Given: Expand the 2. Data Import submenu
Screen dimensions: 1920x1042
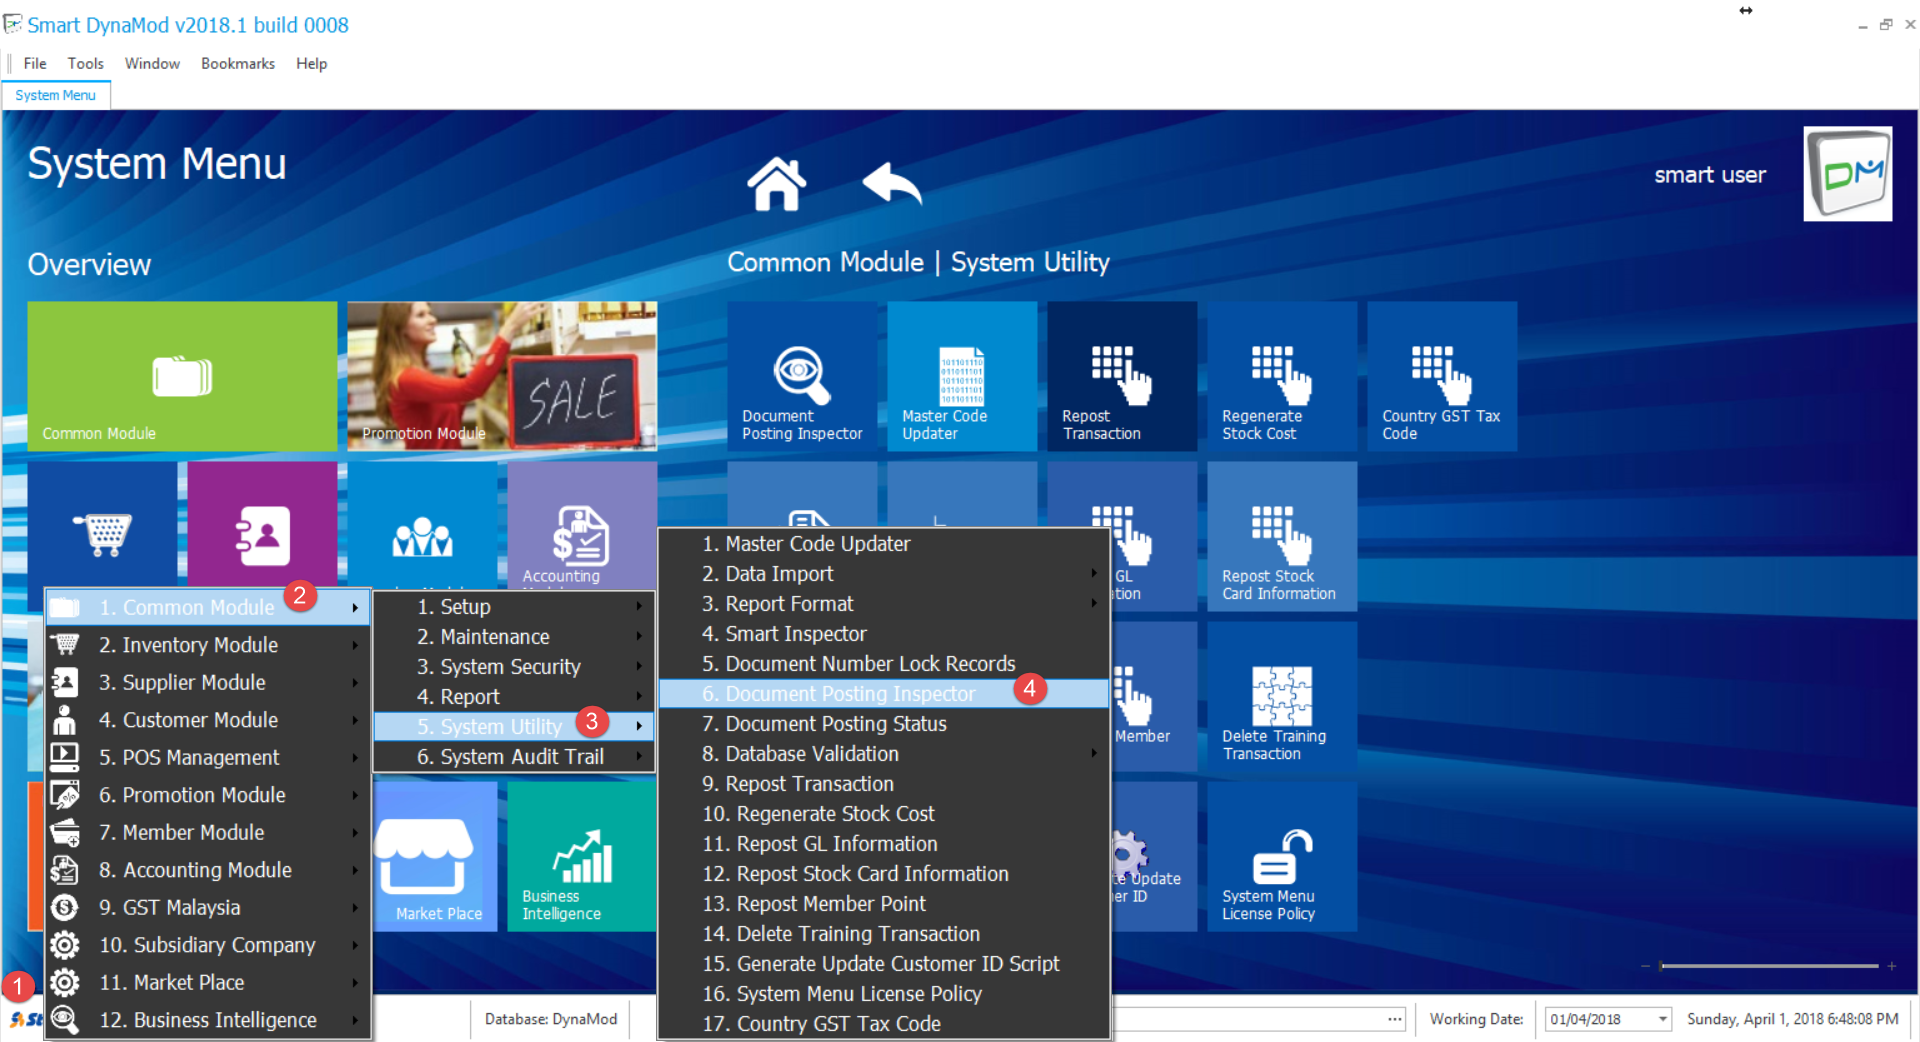Looking at the screenshot, I should [x=884, y=574].
